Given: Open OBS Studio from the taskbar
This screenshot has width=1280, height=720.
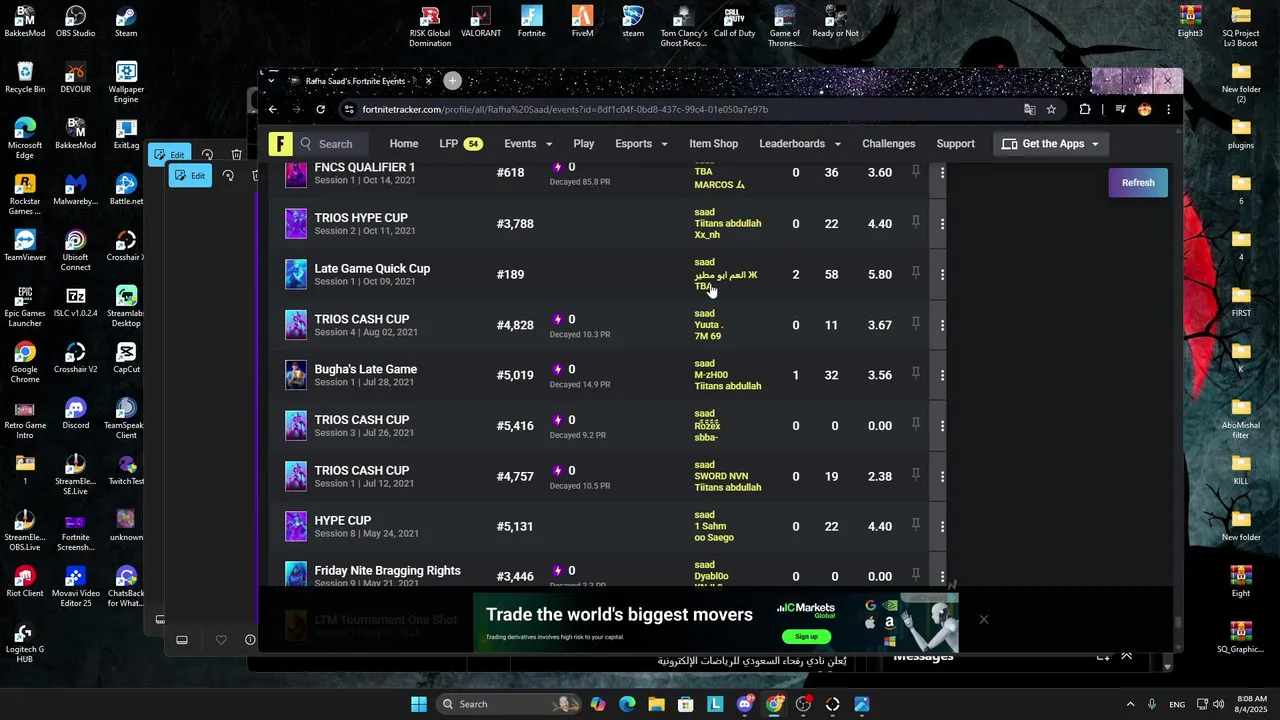Looking at the screenshot, I should (803, 704).
